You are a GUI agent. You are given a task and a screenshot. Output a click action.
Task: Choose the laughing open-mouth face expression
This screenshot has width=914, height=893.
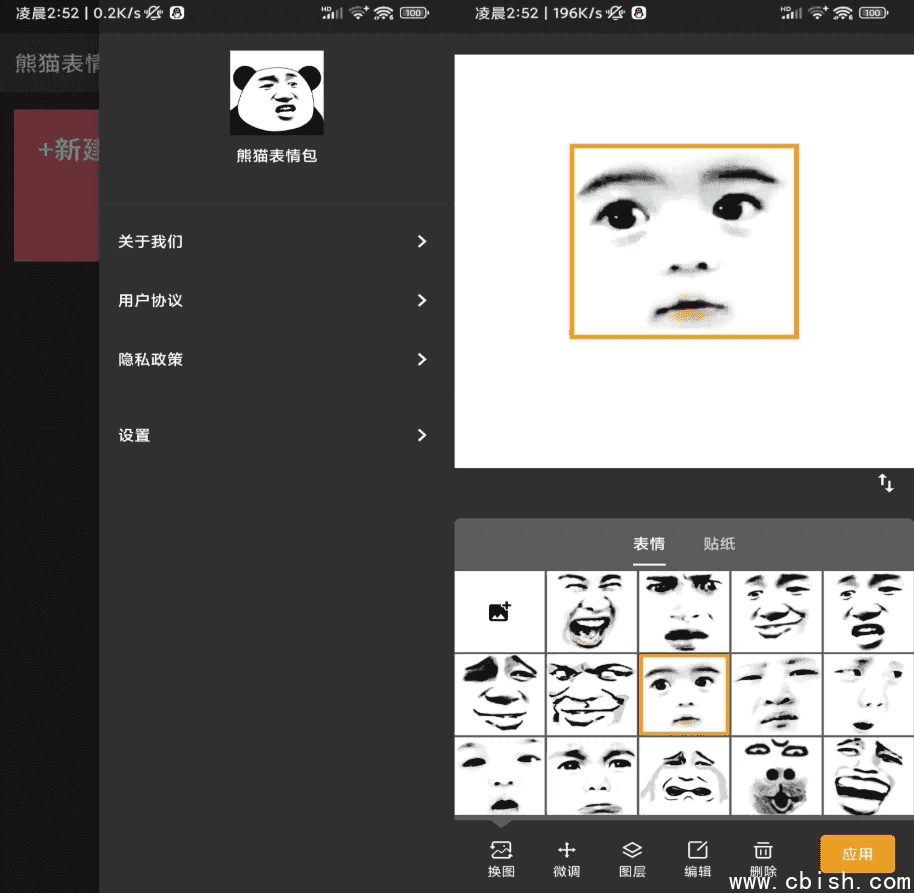pos(592,610)
